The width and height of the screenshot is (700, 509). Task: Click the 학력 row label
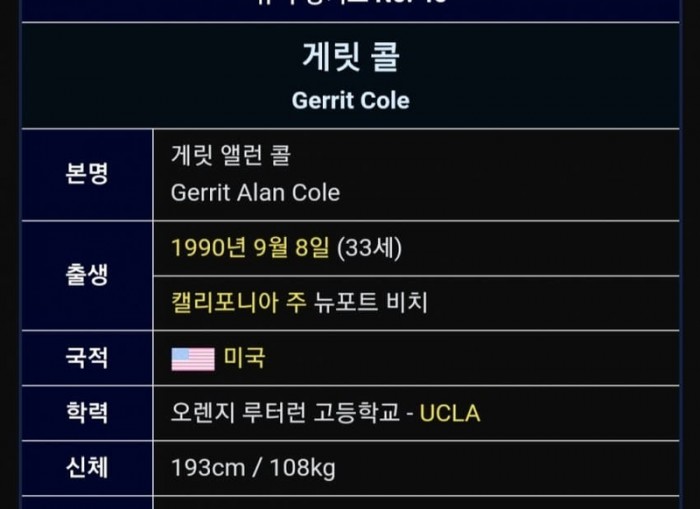click(87, 413)
